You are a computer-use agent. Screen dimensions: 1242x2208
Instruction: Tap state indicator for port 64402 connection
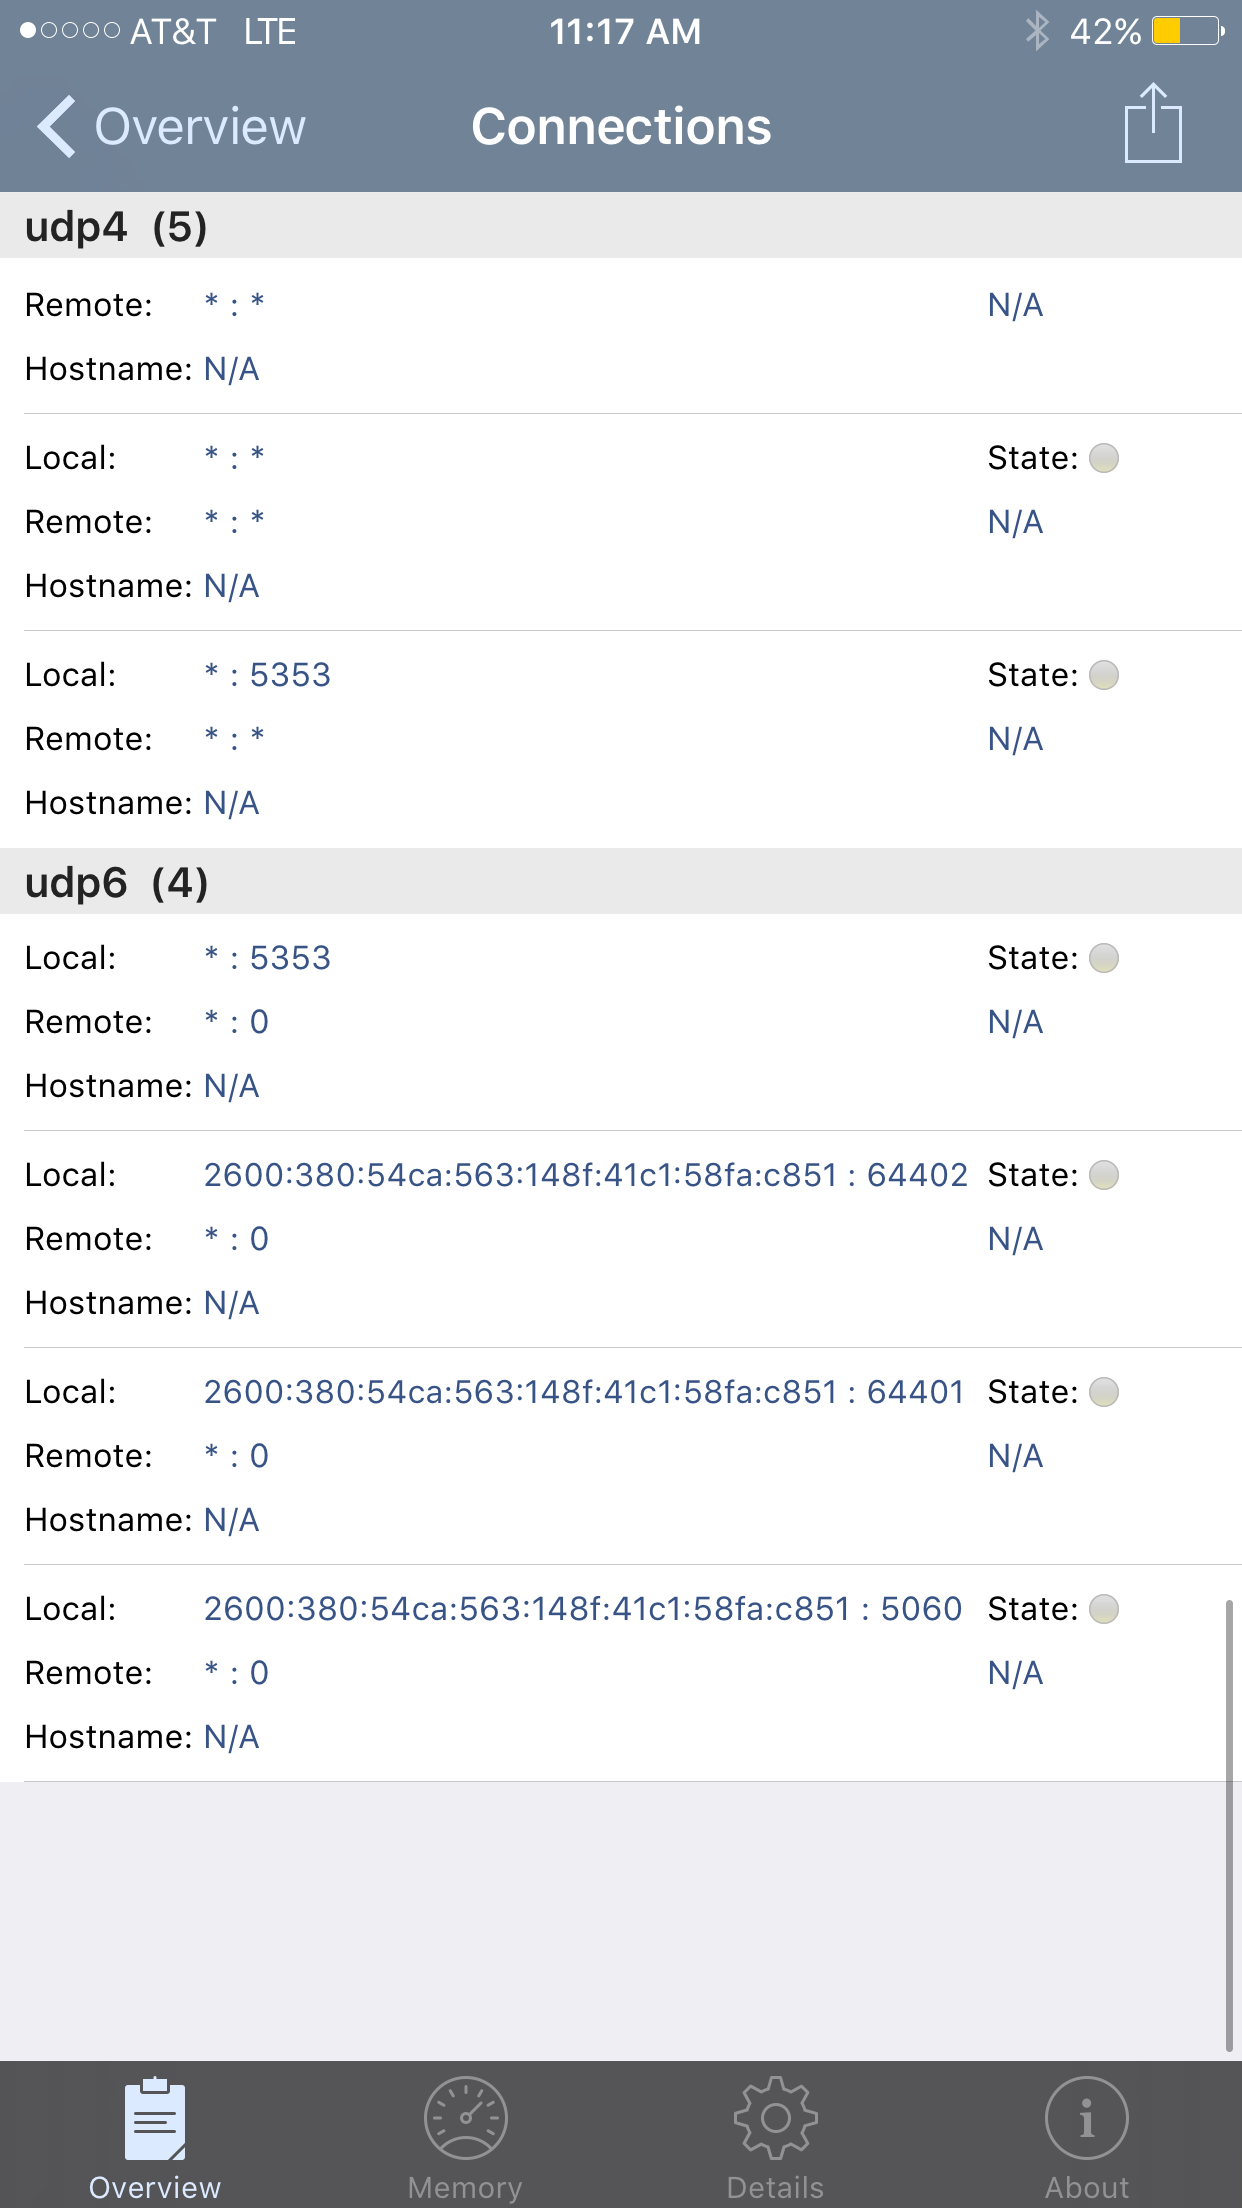click(1103, 1175)
